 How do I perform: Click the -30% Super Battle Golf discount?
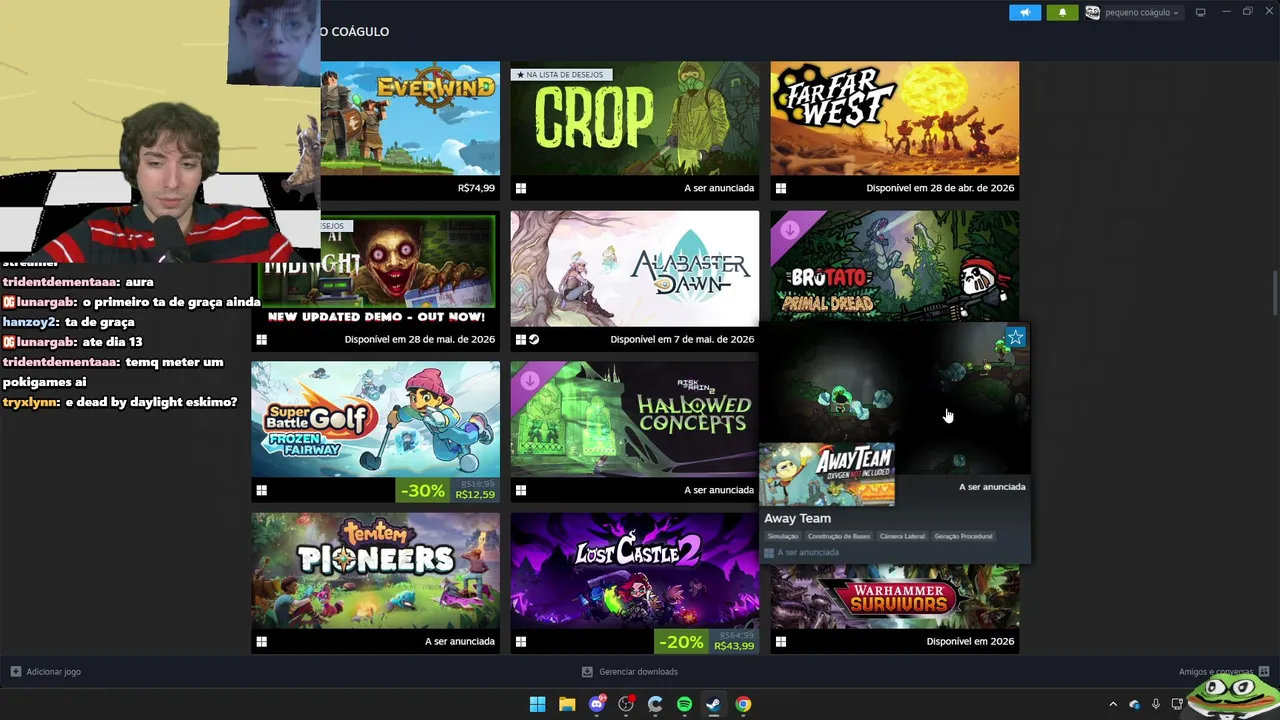[x=423, y=490]
